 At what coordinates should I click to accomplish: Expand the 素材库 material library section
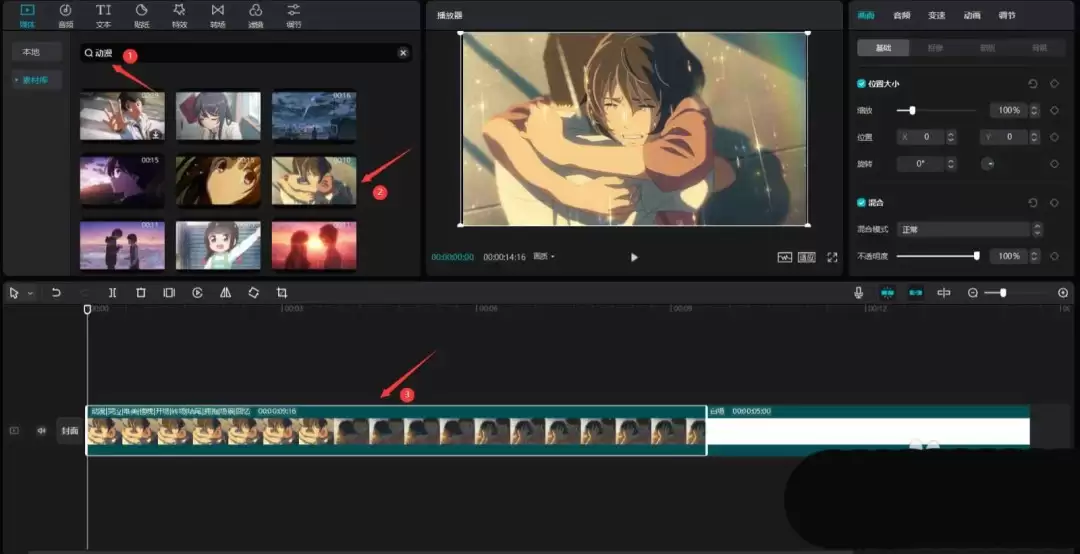click(37, 80)
